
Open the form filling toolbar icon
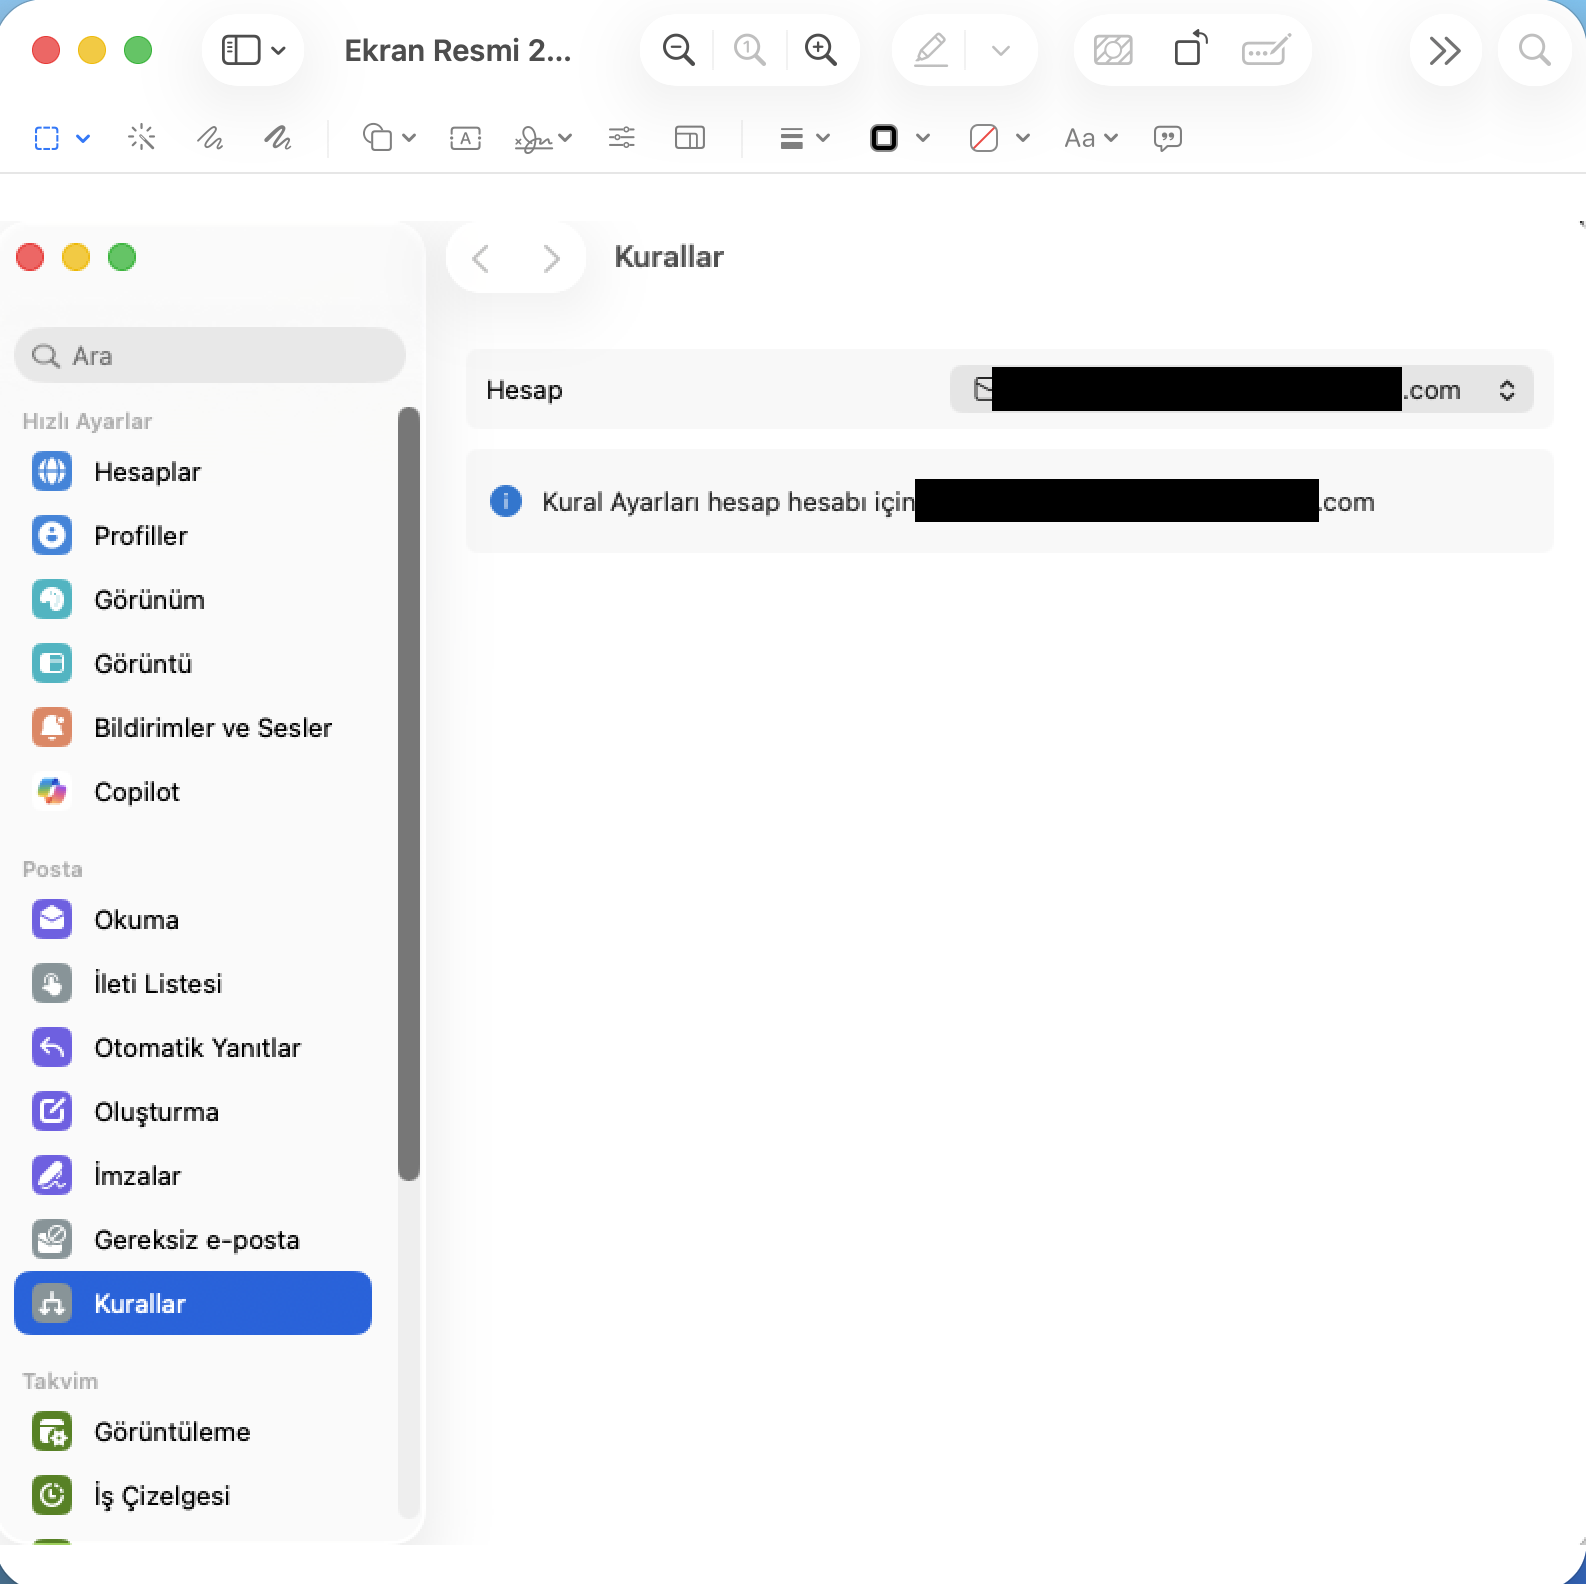click(x=1265, y=50)
